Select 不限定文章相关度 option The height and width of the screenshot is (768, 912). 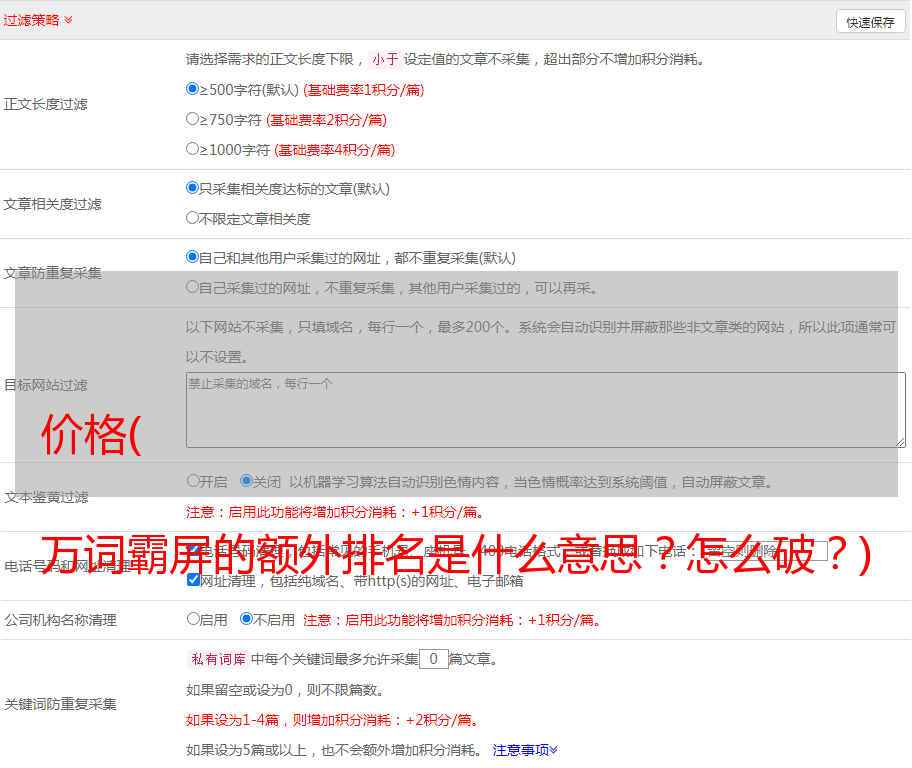coord(192,218)
